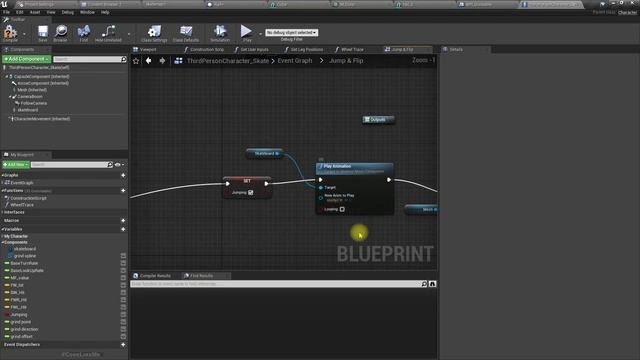Click the Compile toolbar button
The height and width of the screenshot is (360, 640).
pos(10,33)
